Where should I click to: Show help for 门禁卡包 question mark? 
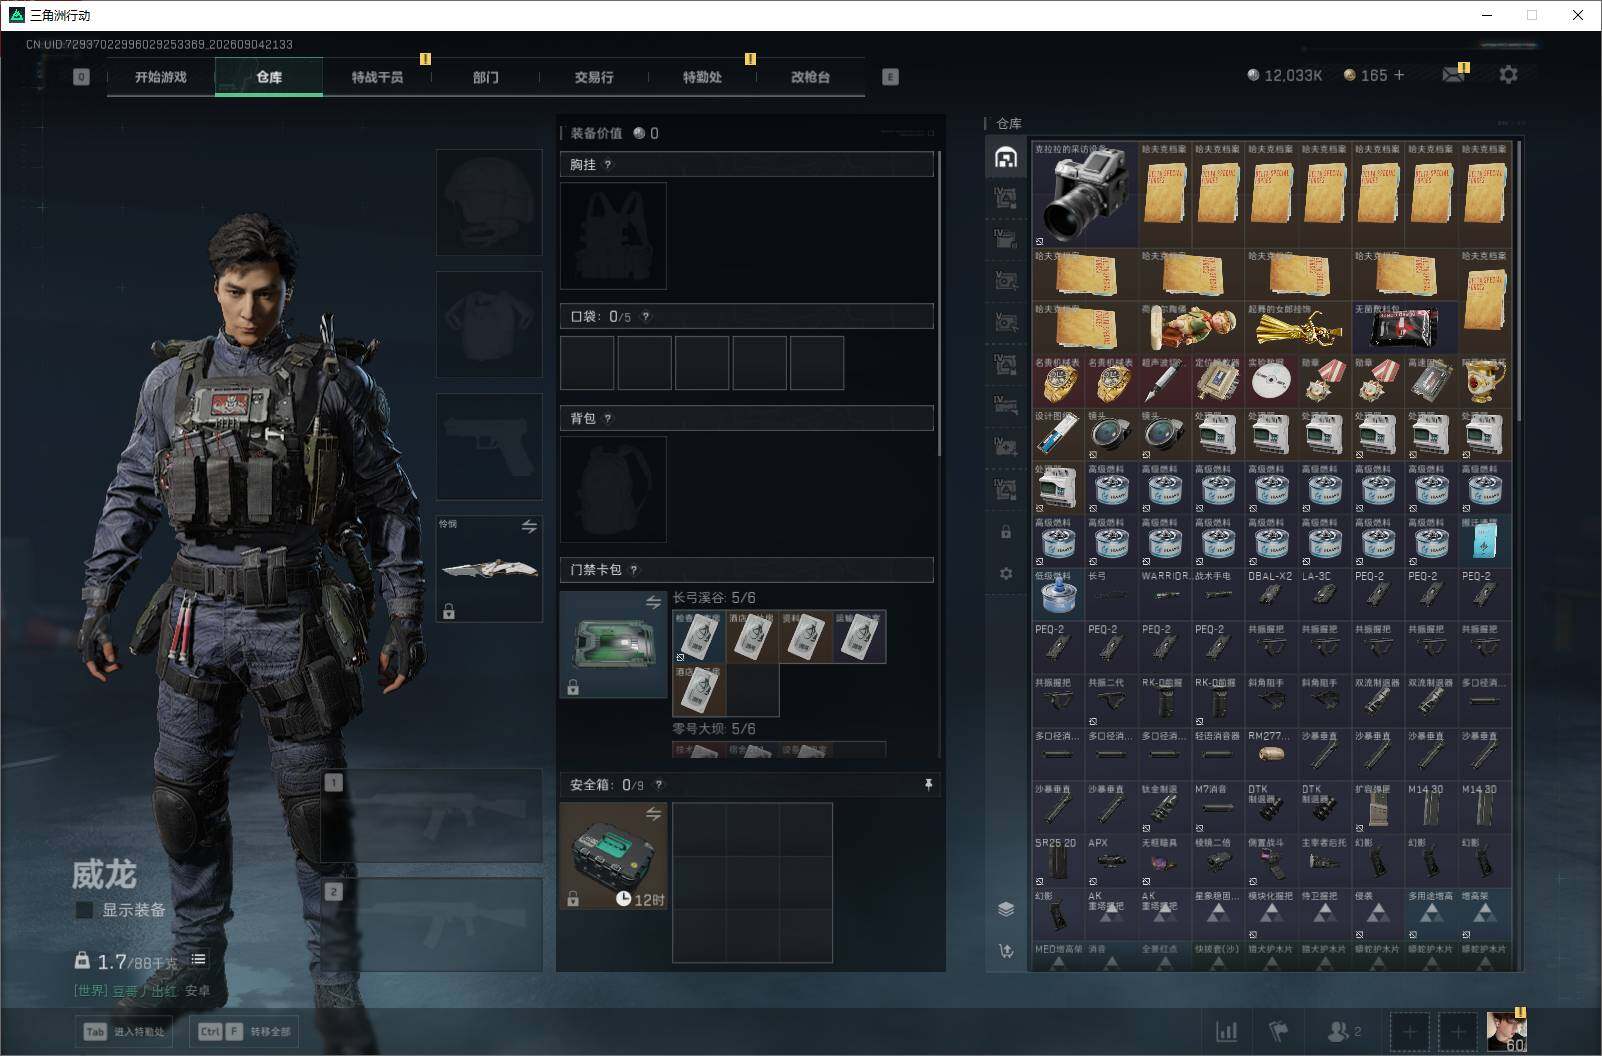click(634, 571)
